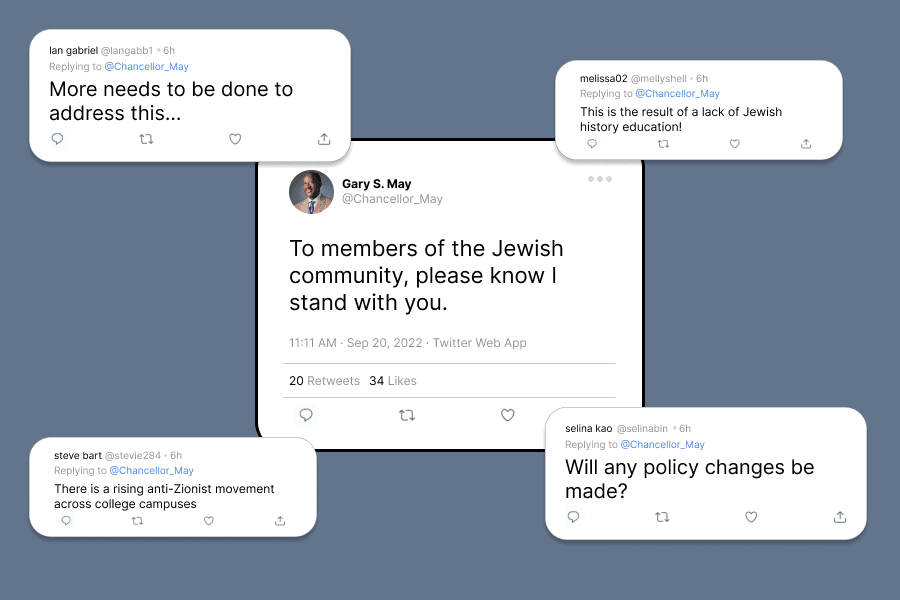This screenshot has width=900, height=600.
Task: Open @Chancellor_May link in selina kao's reply
Action: tap(662, 445)
